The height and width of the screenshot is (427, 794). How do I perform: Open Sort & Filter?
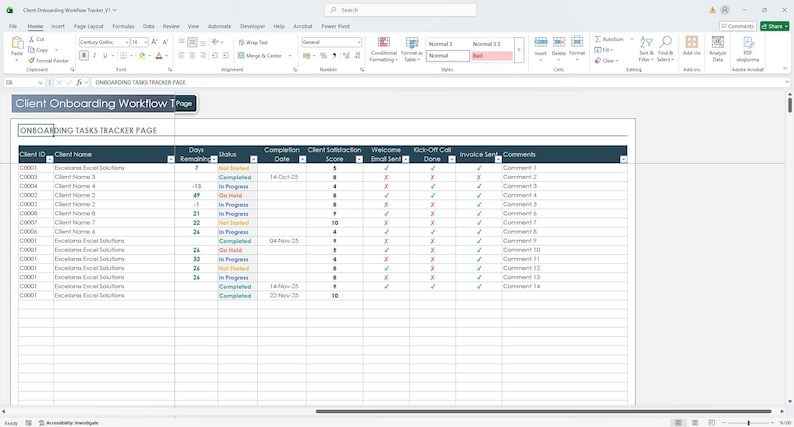pos(646,49)
